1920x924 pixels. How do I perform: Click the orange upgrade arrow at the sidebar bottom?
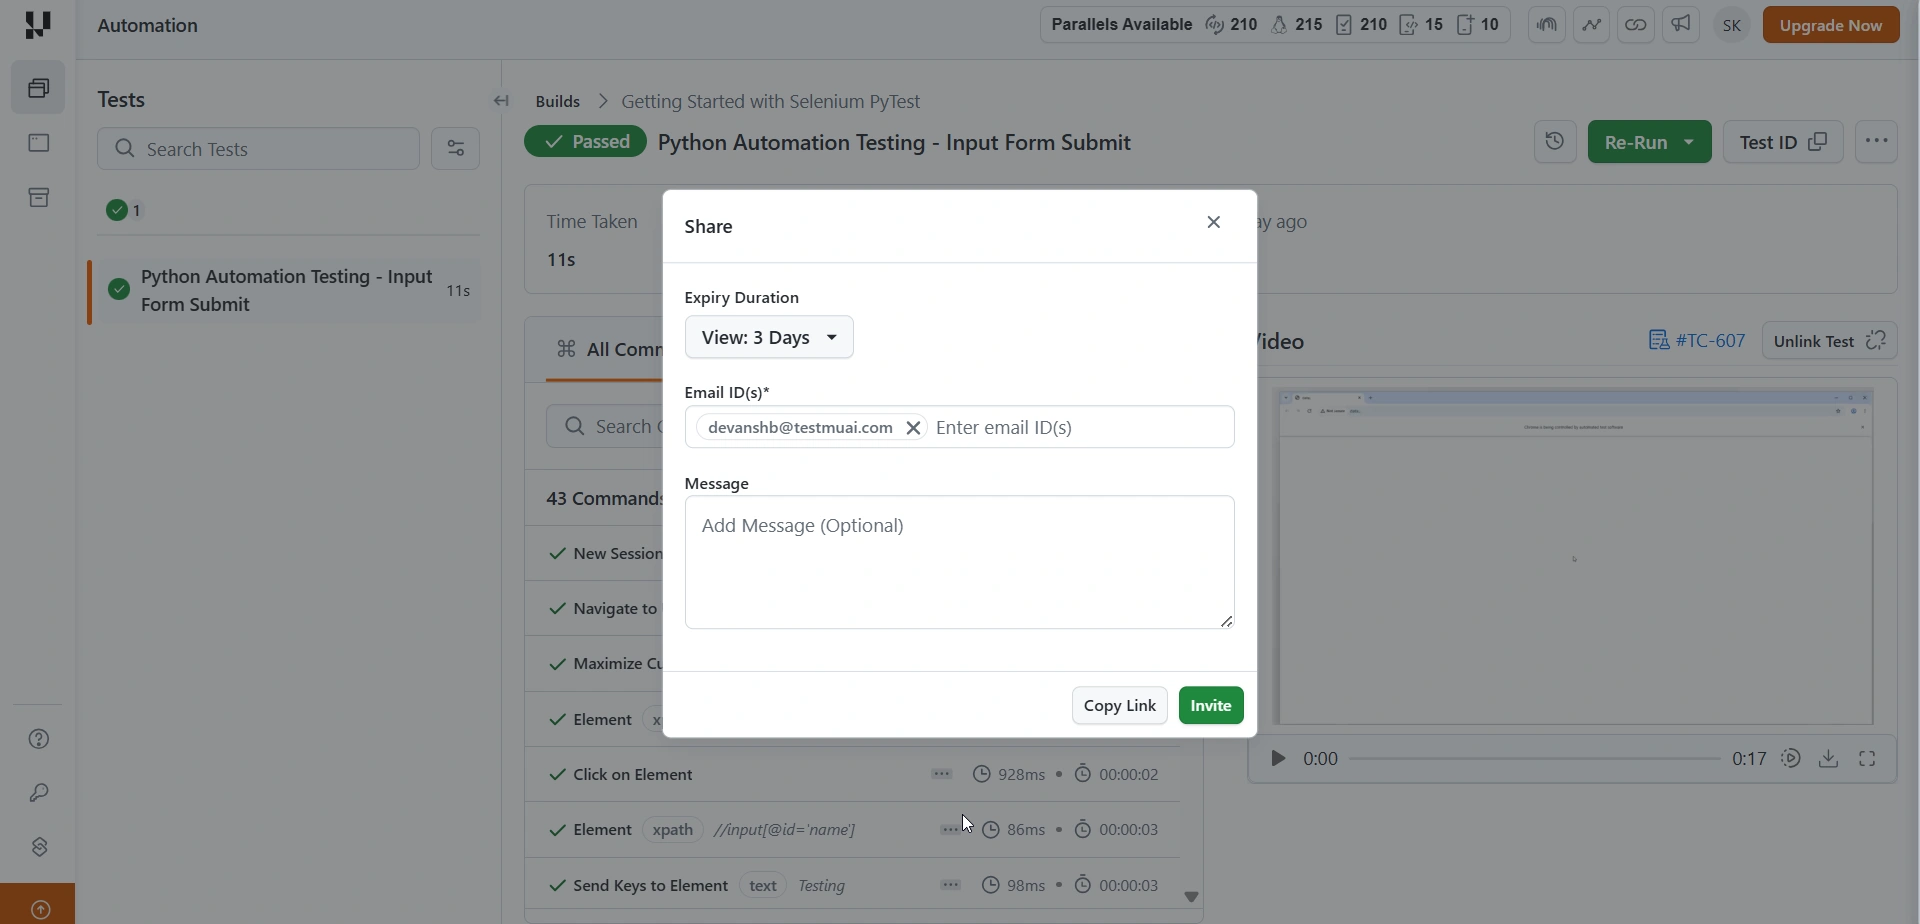[40, 909]
